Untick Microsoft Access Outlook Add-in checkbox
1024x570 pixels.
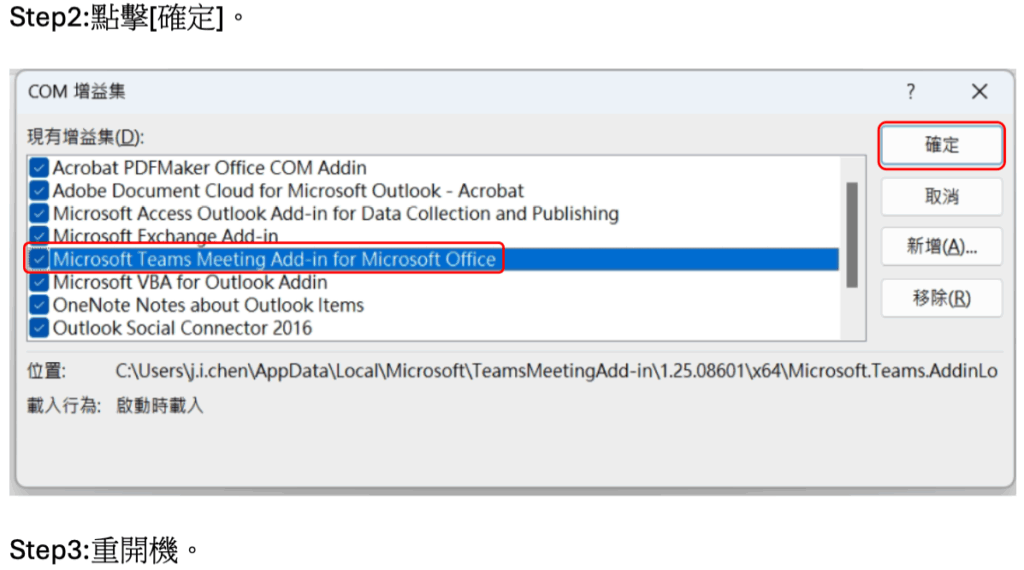click(x=39, y=213)
